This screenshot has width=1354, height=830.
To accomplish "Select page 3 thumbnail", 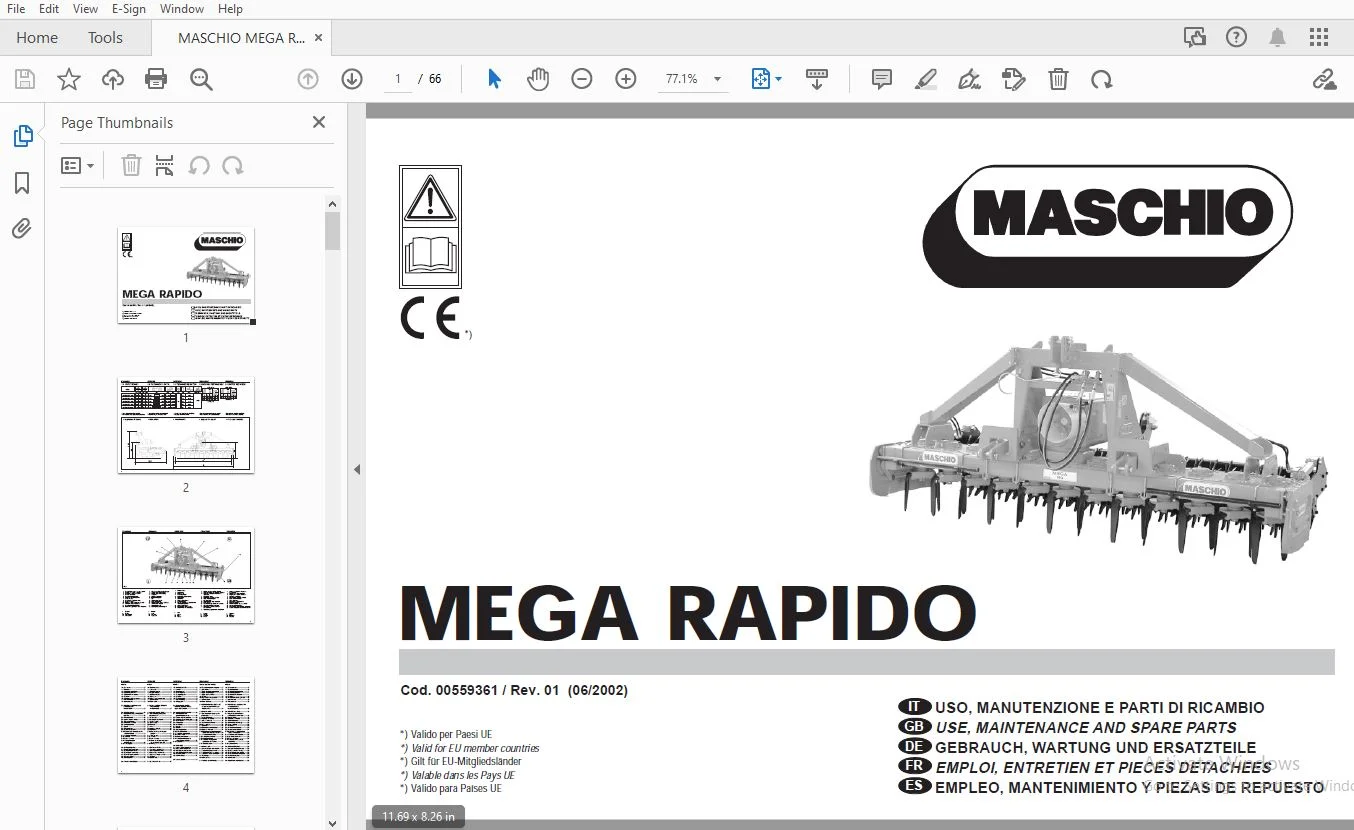I will pos(186,575).
